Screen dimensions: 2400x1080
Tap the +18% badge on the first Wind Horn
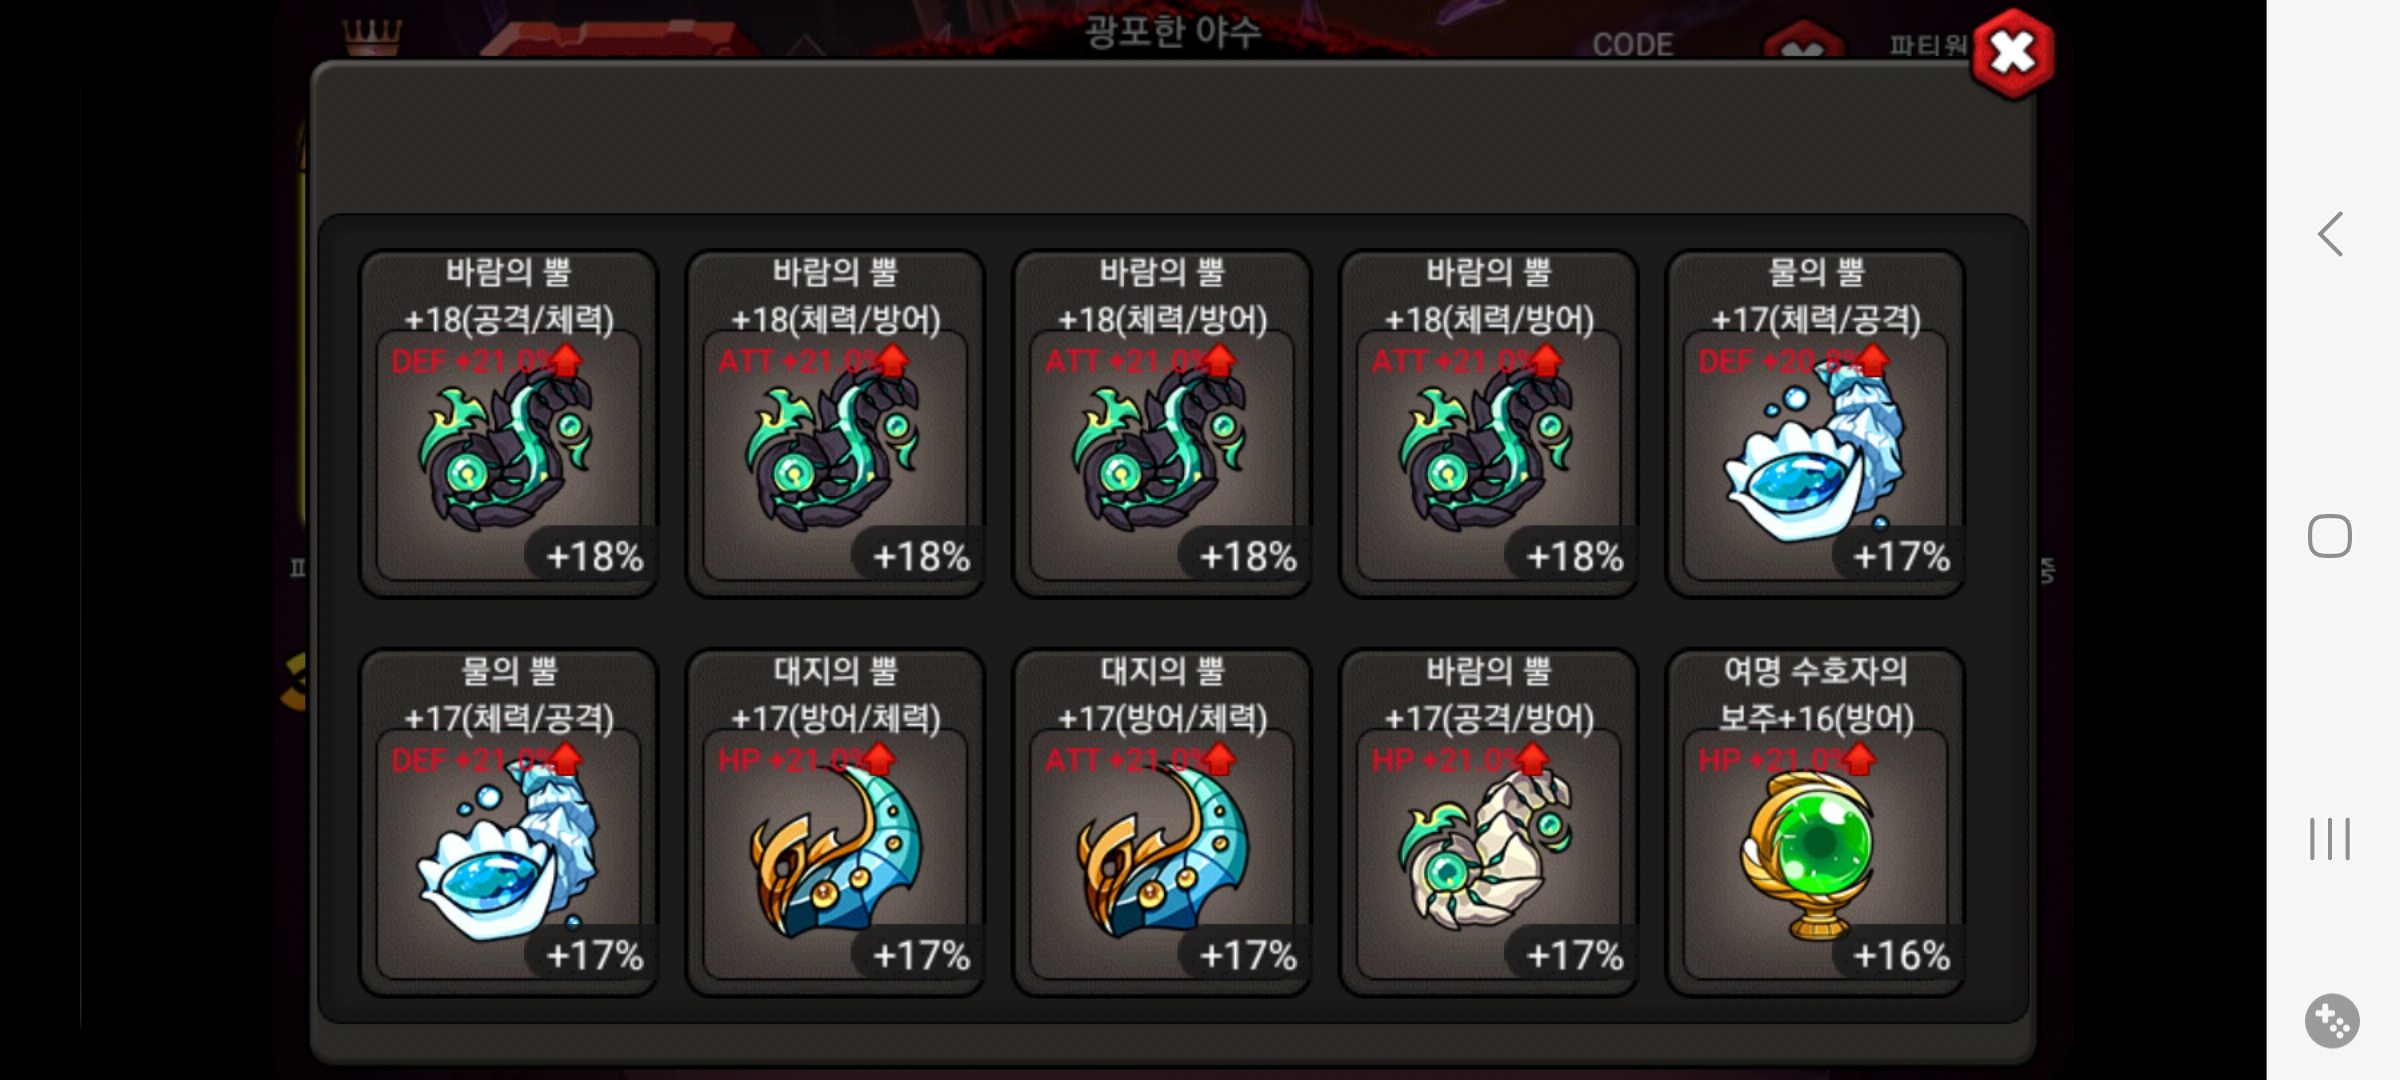point(595,556)
